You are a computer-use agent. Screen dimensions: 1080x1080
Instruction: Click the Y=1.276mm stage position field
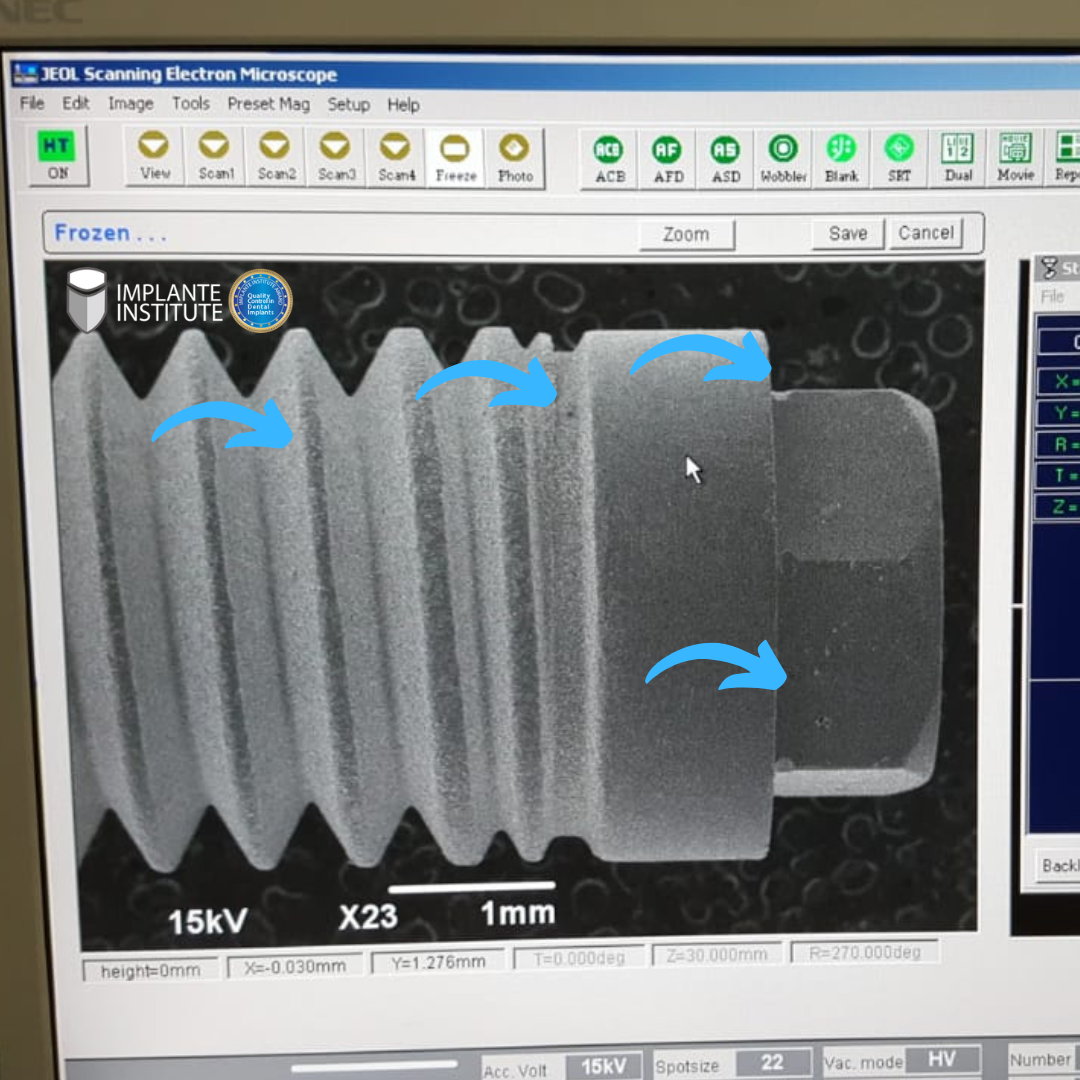(x=435, y=962)
